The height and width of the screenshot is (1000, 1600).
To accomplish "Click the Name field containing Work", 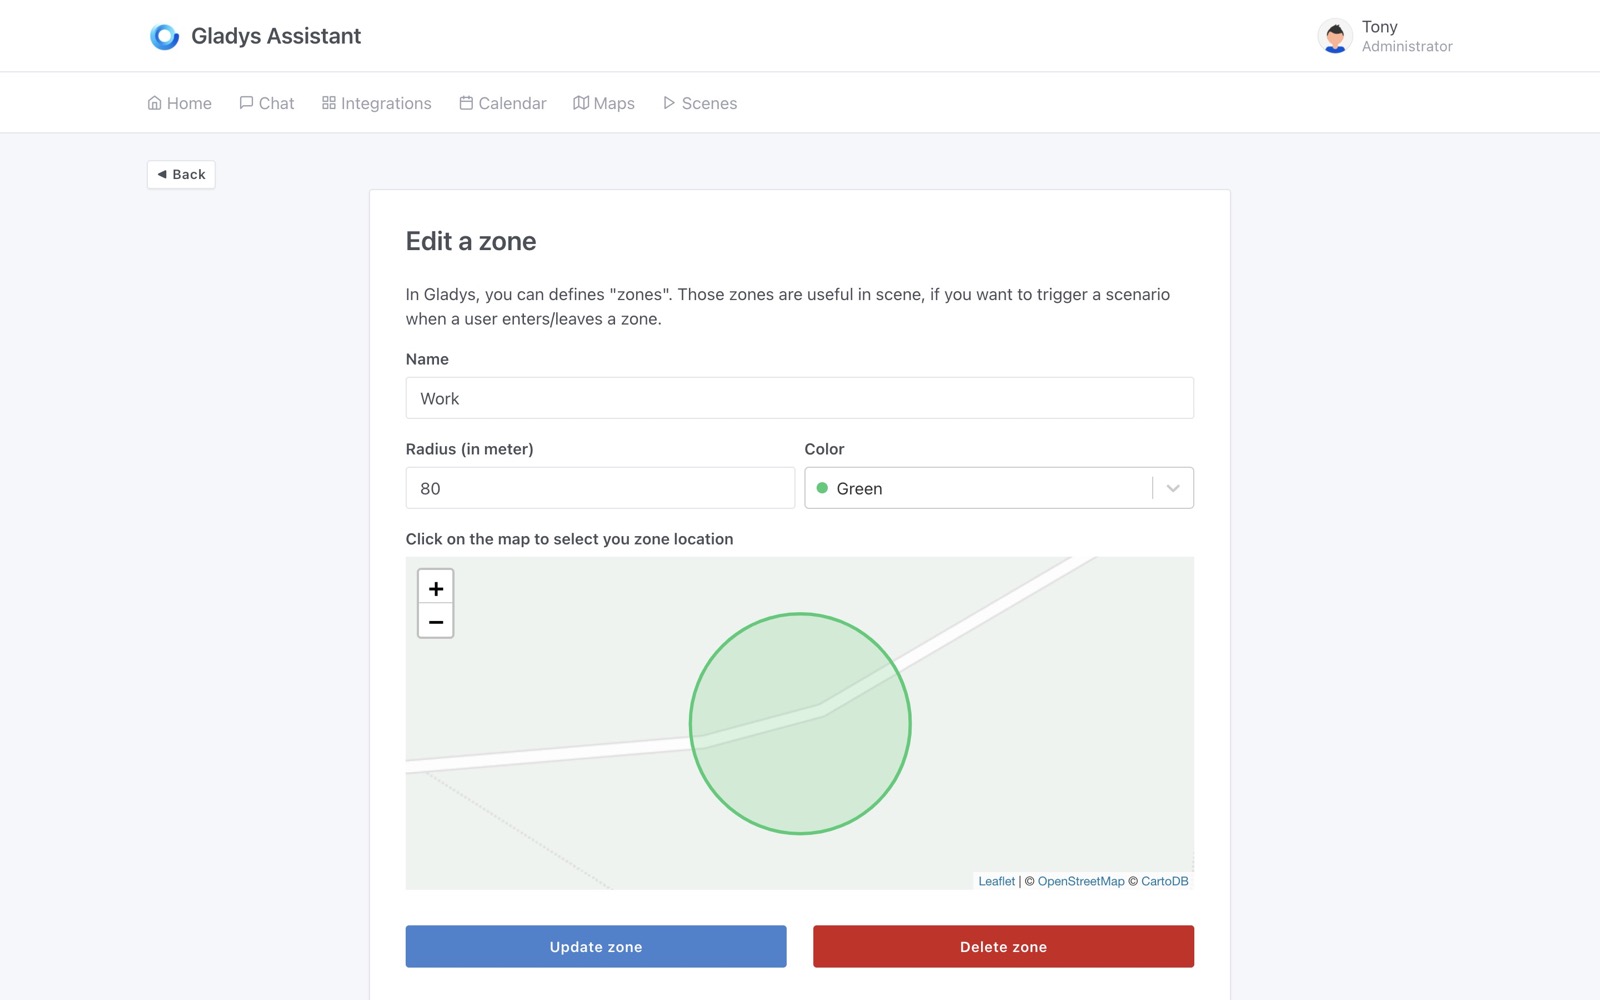I will tap(799, 398).
